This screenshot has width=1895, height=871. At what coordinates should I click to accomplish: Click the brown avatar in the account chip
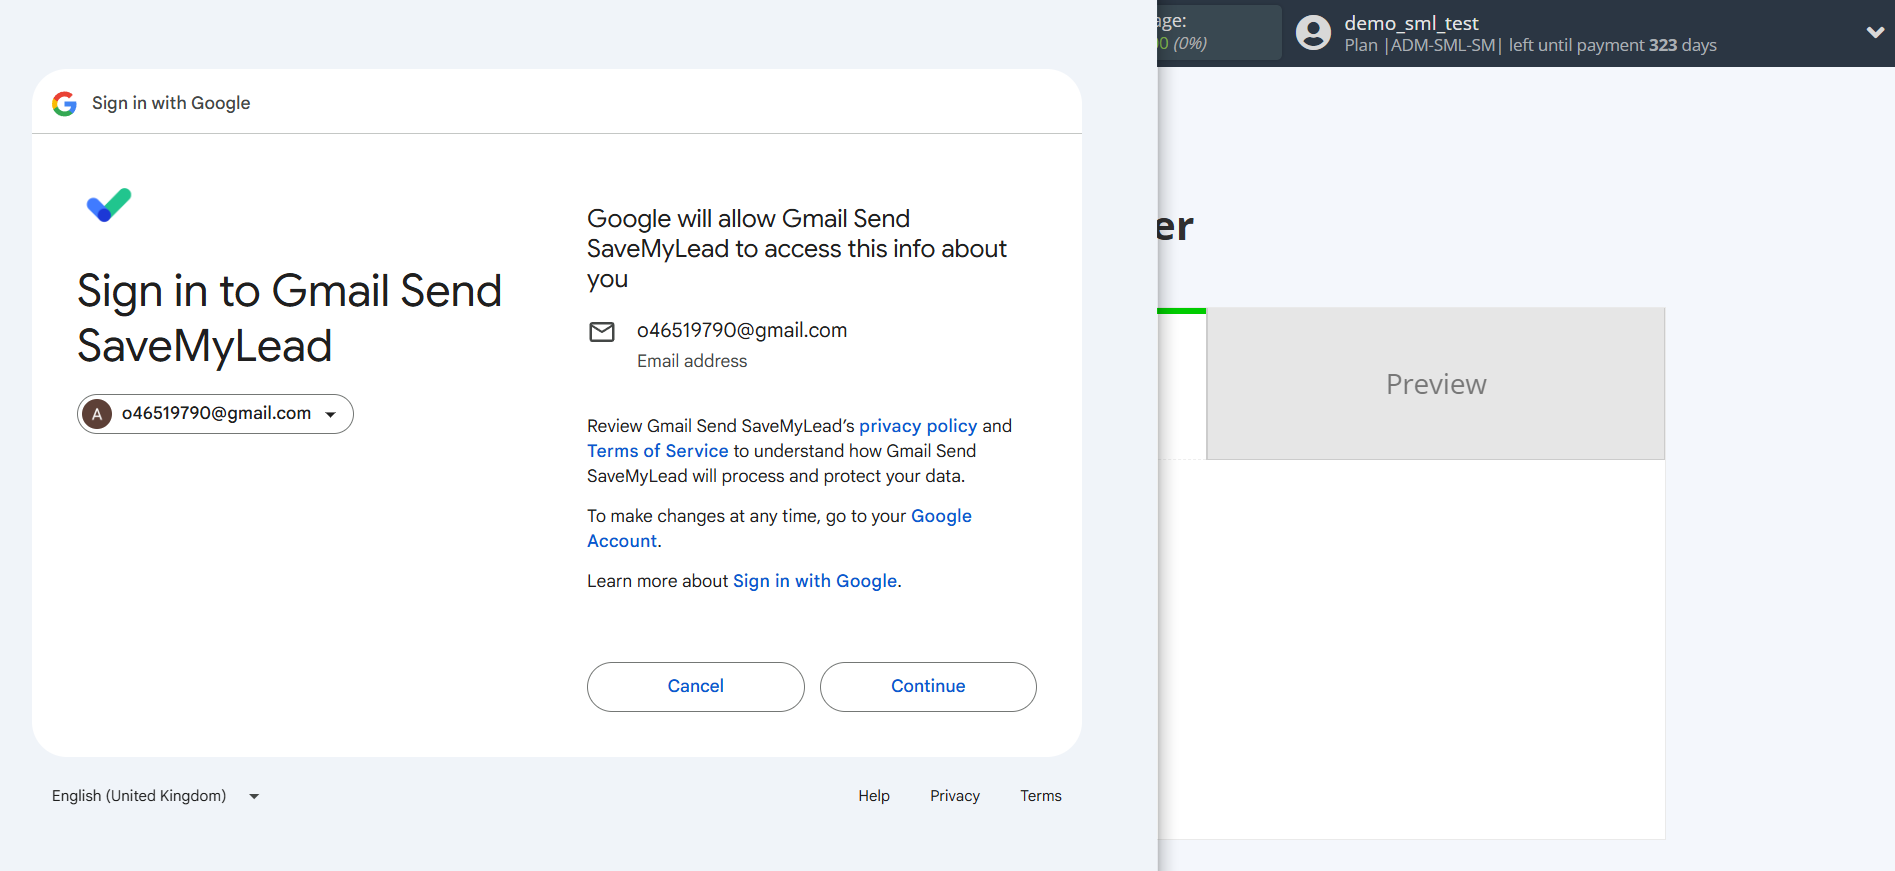pos(97,413)
